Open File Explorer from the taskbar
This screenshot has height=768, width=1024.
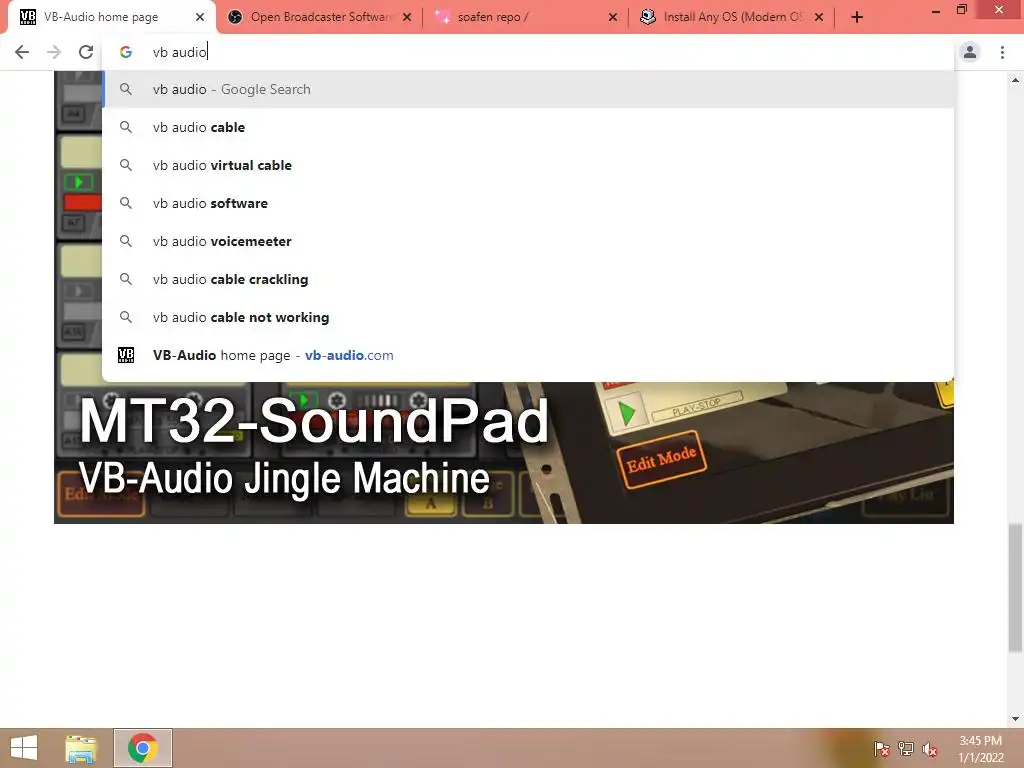[x=81, y=748]
